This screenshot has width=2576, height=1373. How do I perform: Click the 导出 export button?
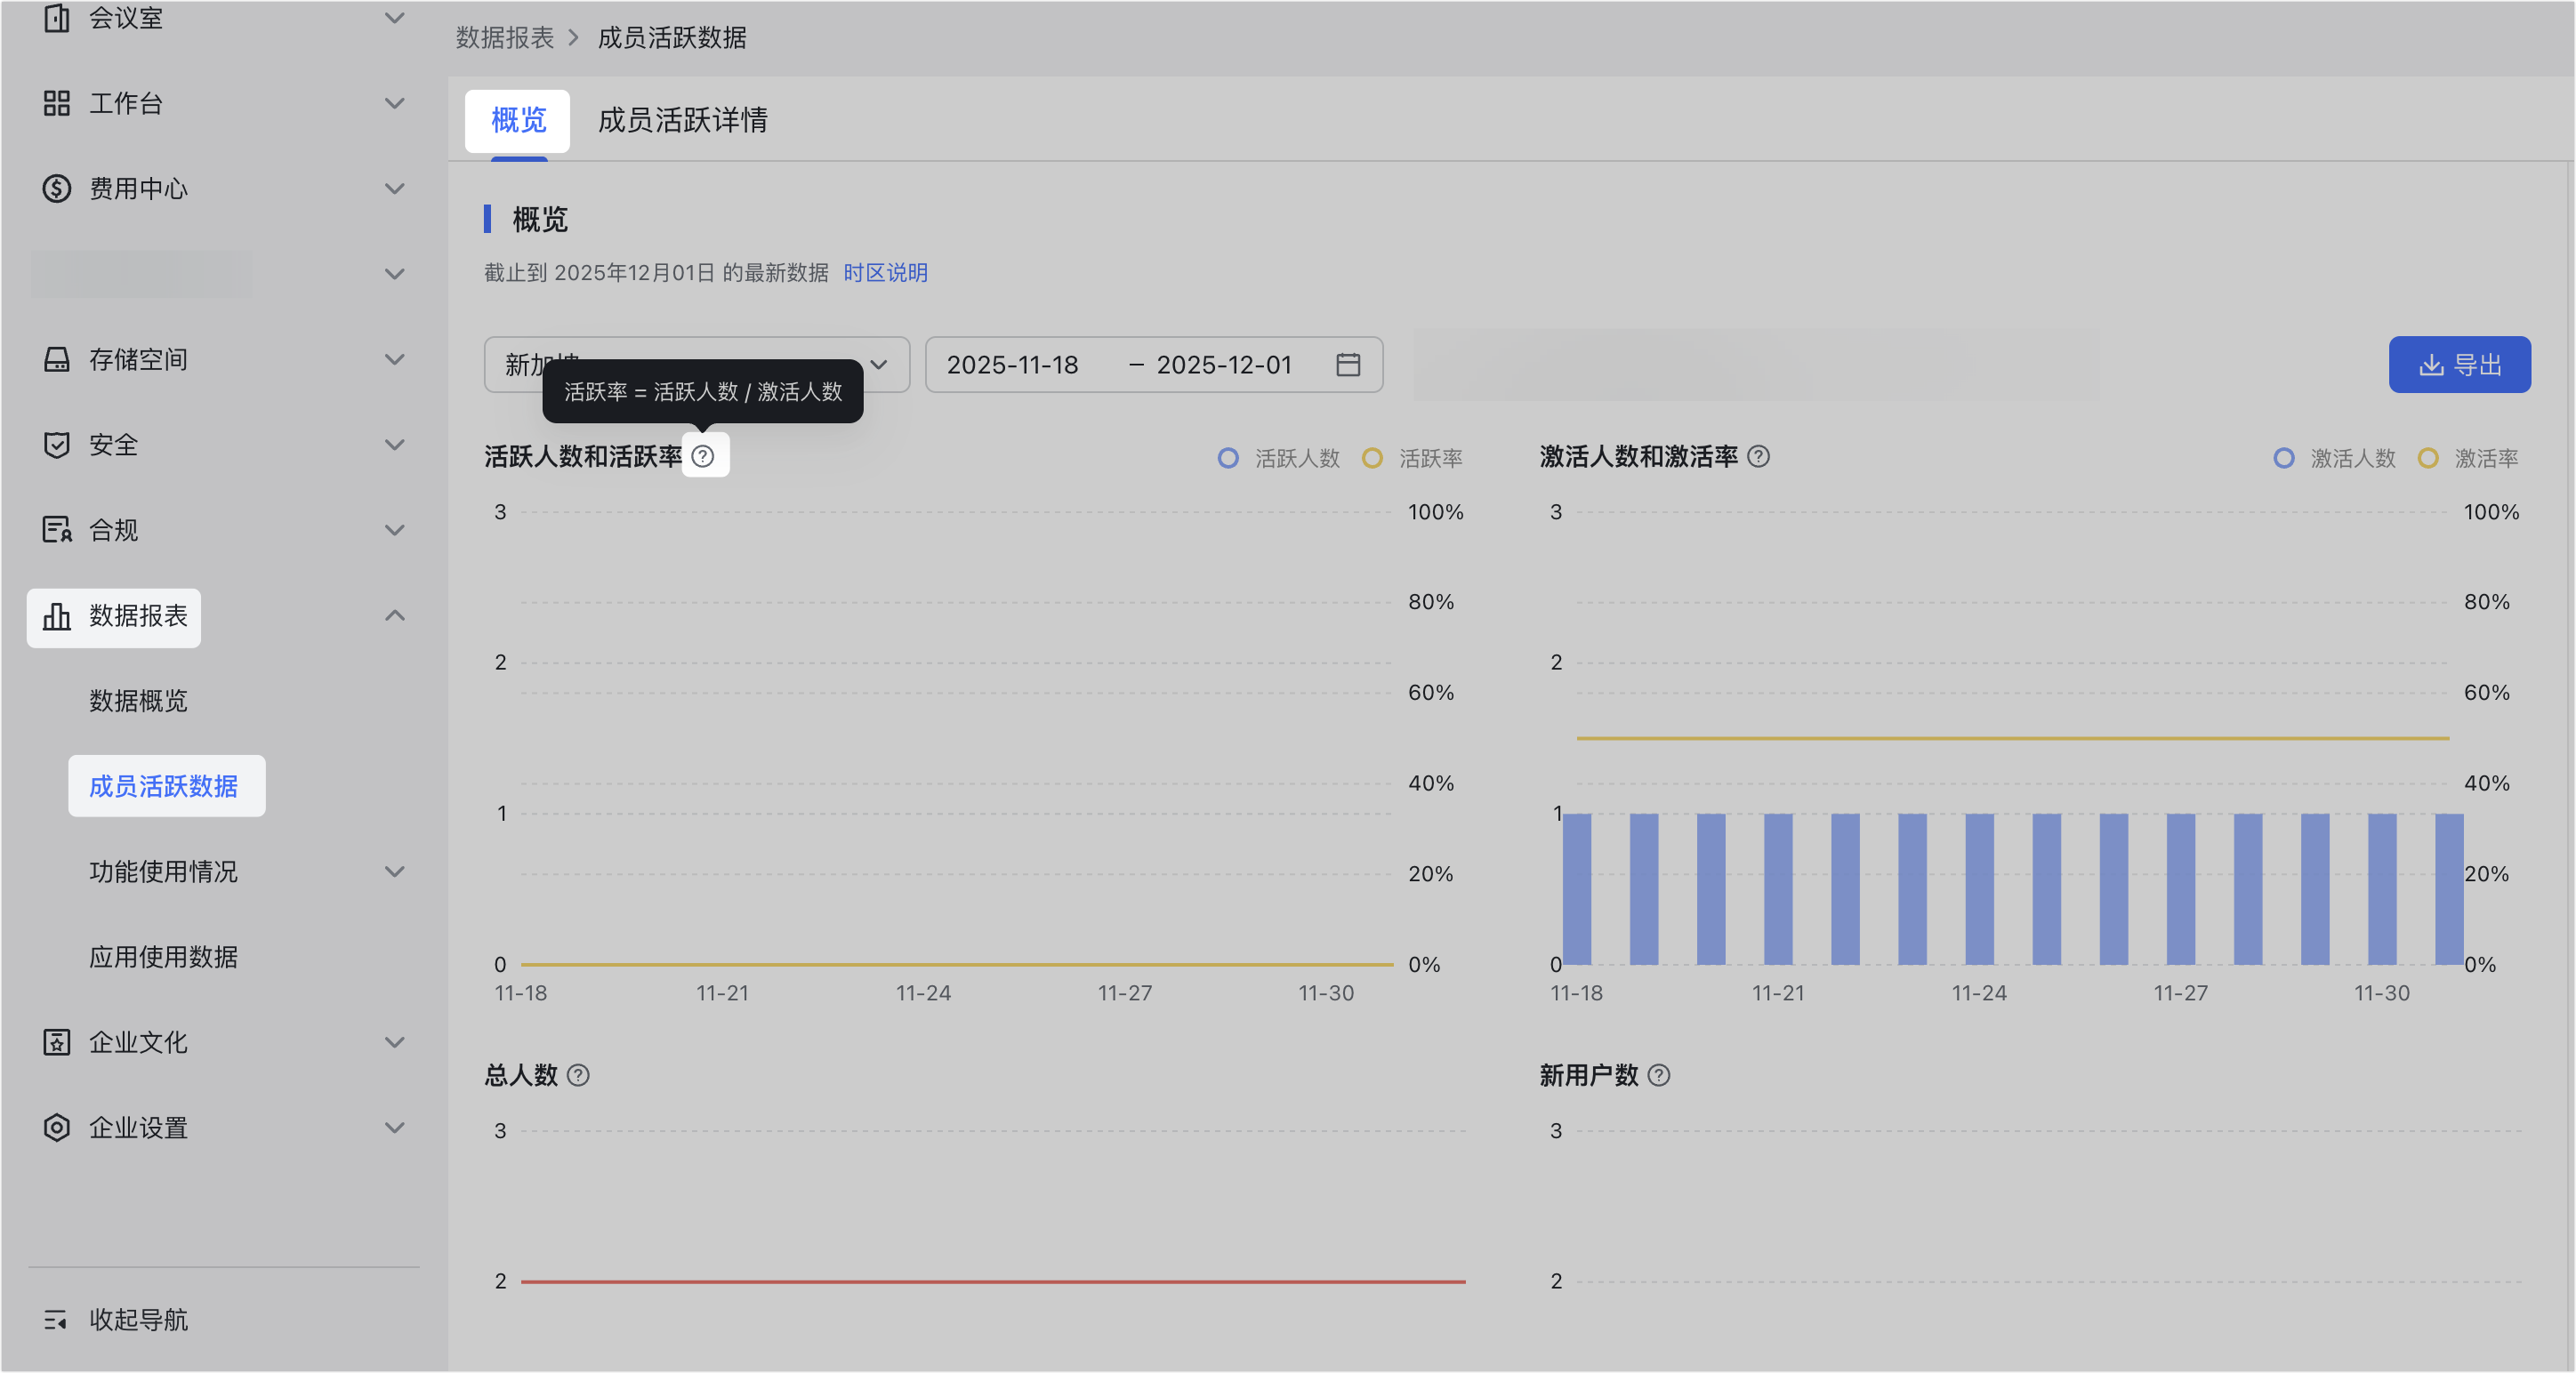coord(2459,364)
